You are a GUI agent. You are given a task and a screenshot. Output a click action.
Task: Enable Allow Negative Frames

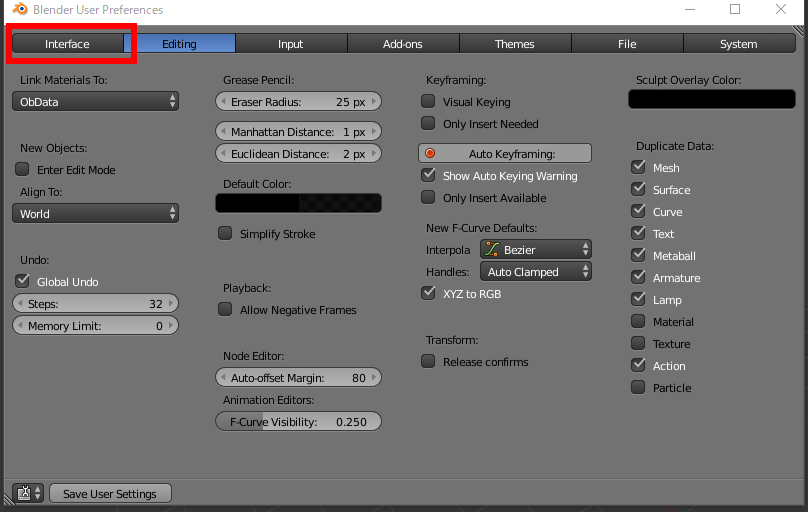click(225, 310)
